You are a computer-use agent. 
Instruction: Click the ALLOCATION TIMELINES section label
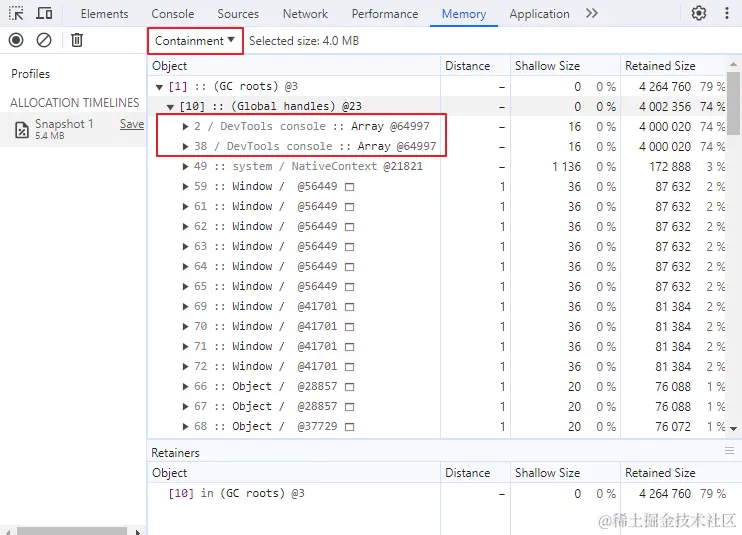click(75, 103)
